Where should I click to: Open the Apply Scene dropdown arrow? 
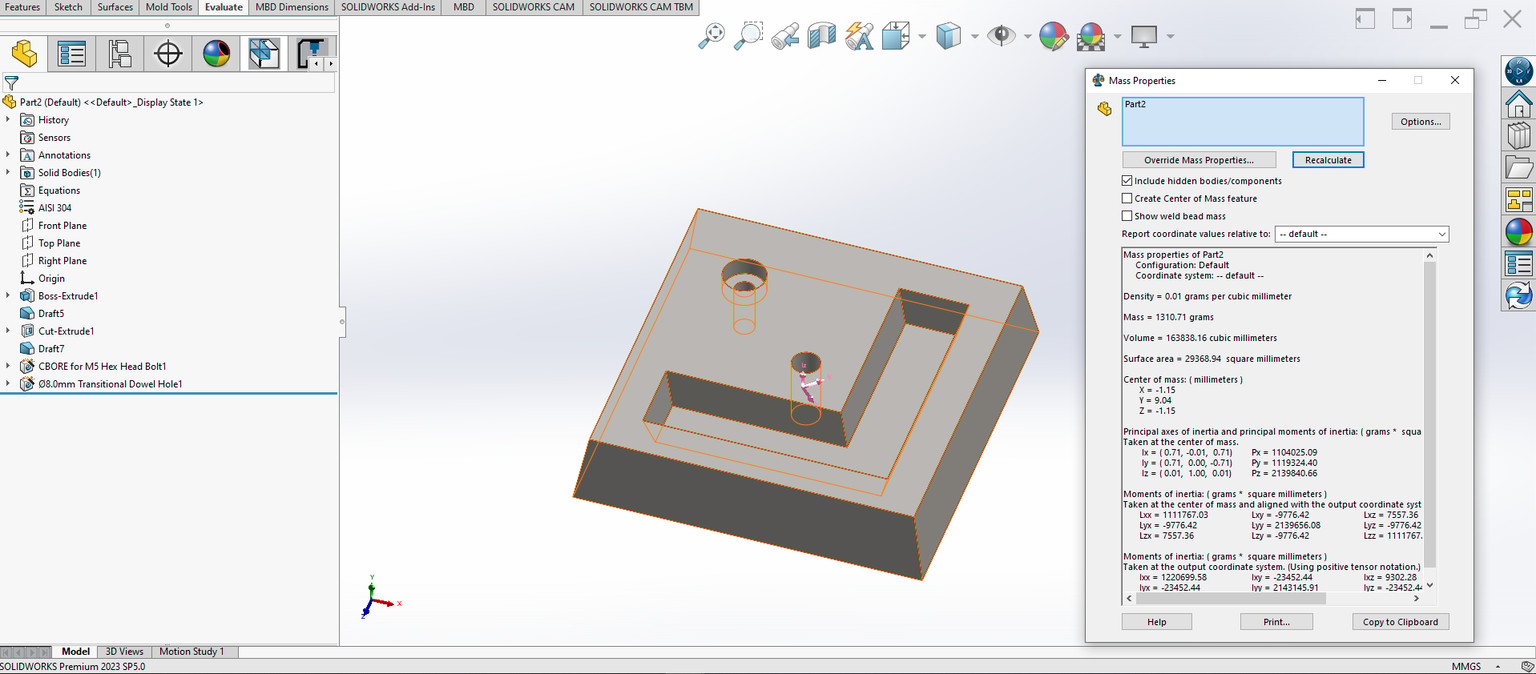click(1115, 37)
